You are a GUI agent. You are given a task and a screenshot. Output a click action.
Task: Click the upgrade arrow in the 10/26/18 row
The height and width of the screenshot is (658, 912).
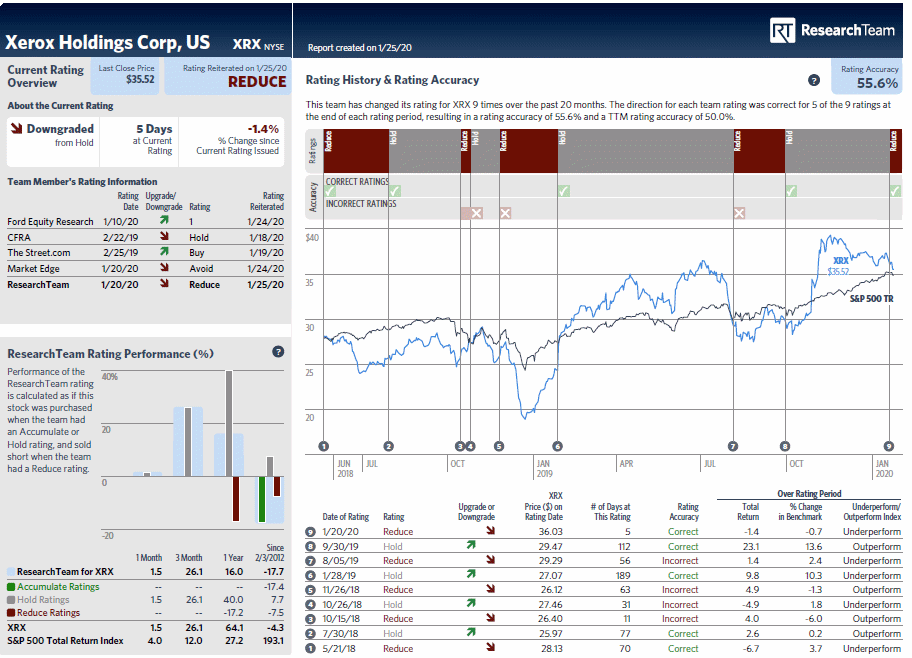(x=471, y=603)
